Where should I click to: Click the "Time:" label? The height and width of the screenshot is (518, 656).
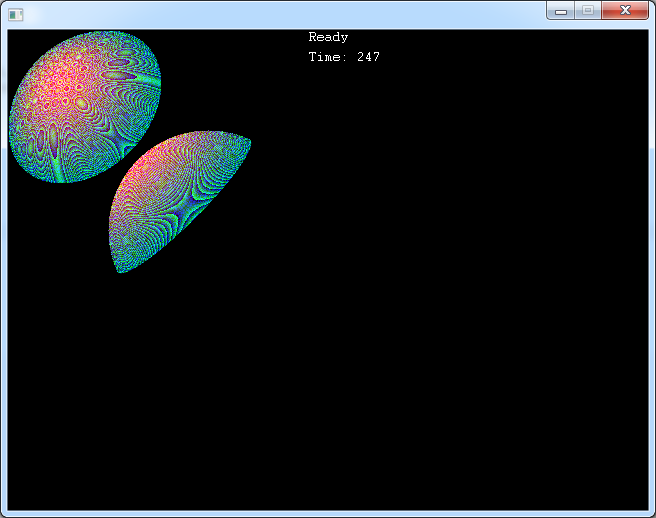(325, 57)
